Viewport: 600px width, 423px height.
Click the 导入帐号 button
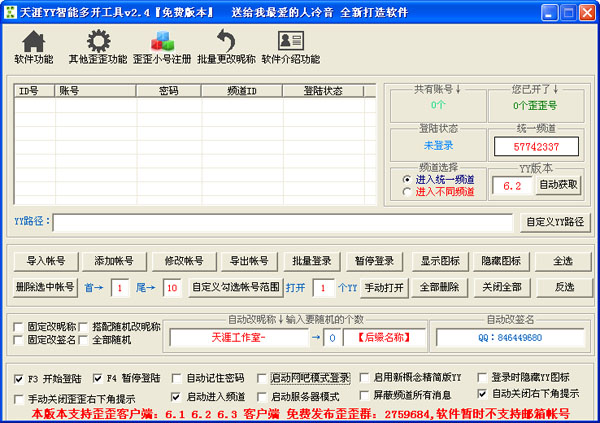coord(46,261)
